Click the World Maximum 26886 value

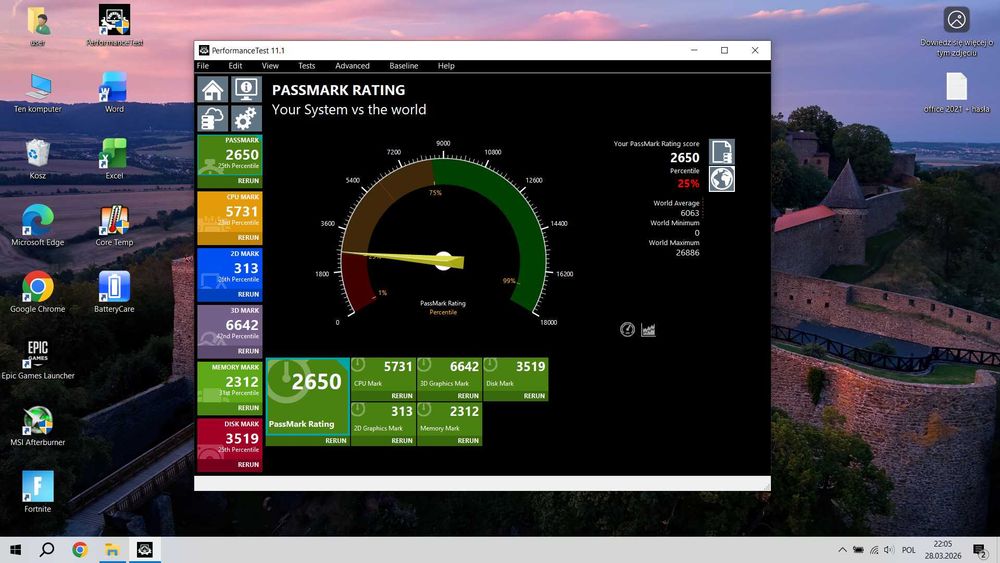(688, 252)
